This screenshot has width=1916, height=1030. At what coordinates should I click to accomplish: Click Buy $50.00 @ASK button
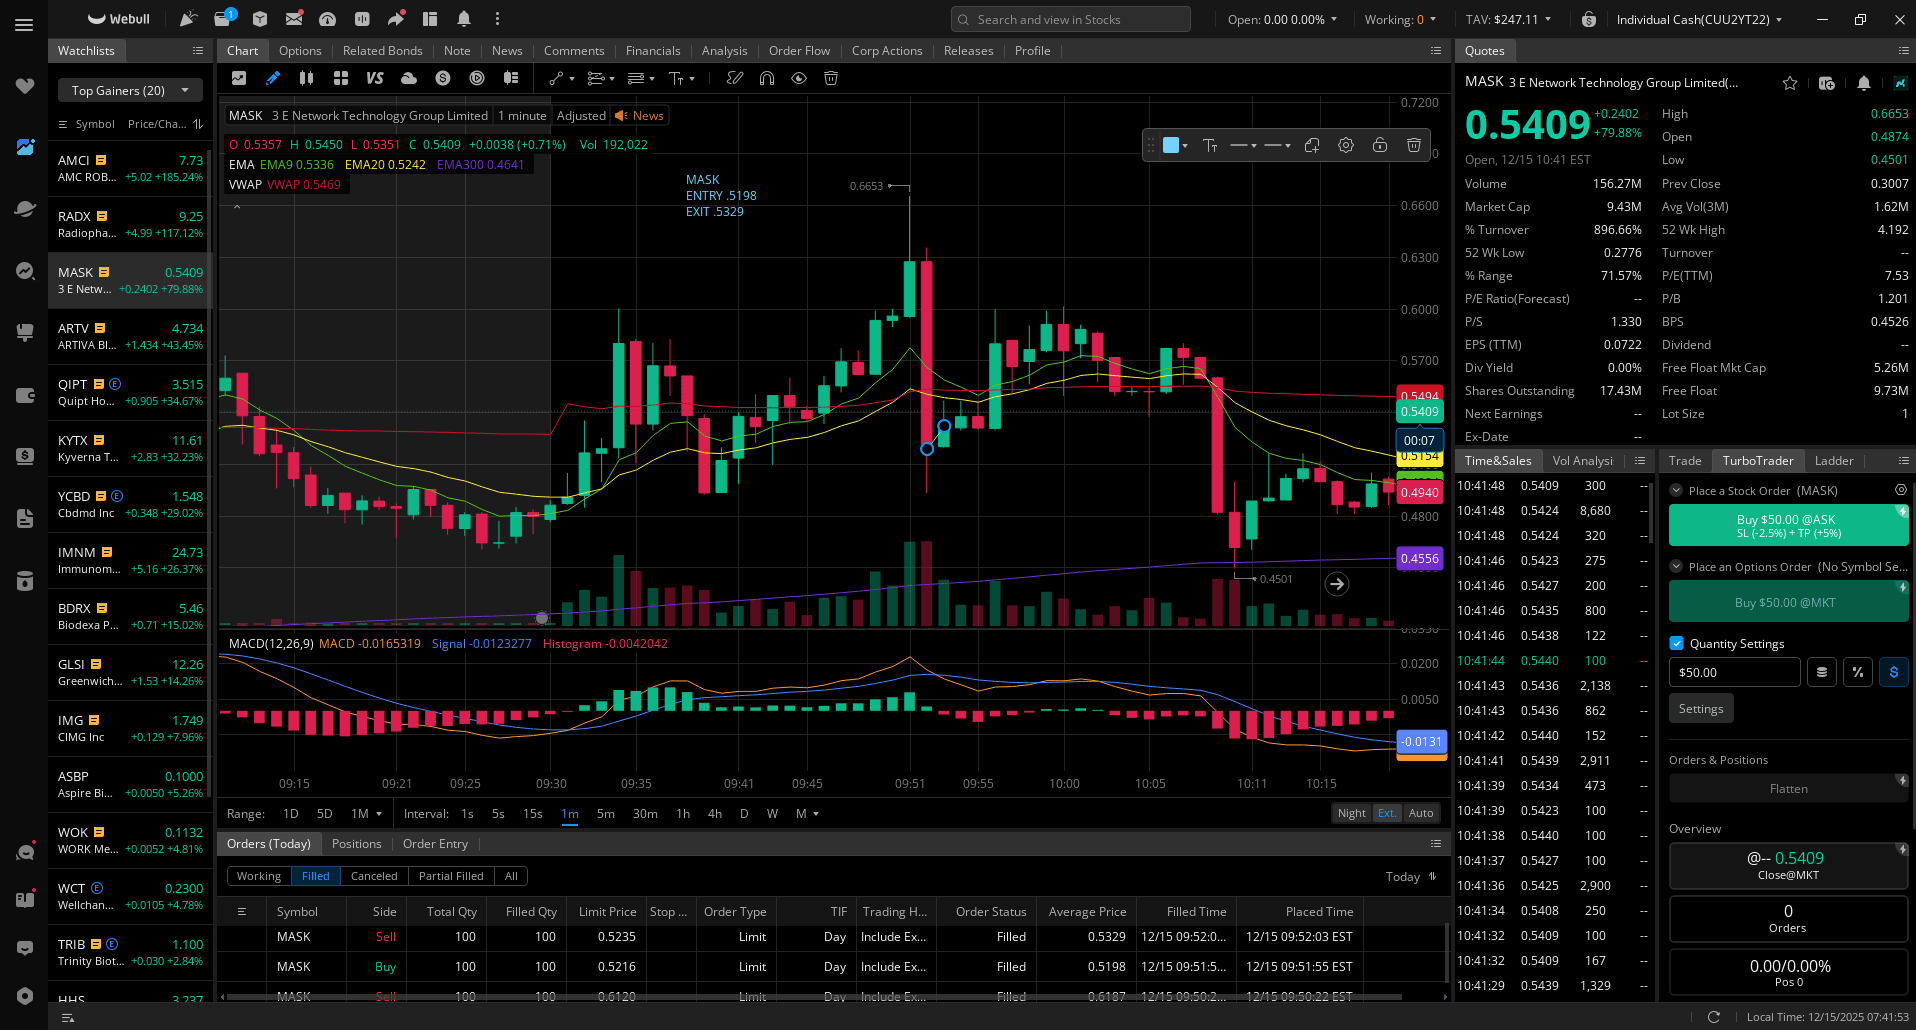(1788, 525)
